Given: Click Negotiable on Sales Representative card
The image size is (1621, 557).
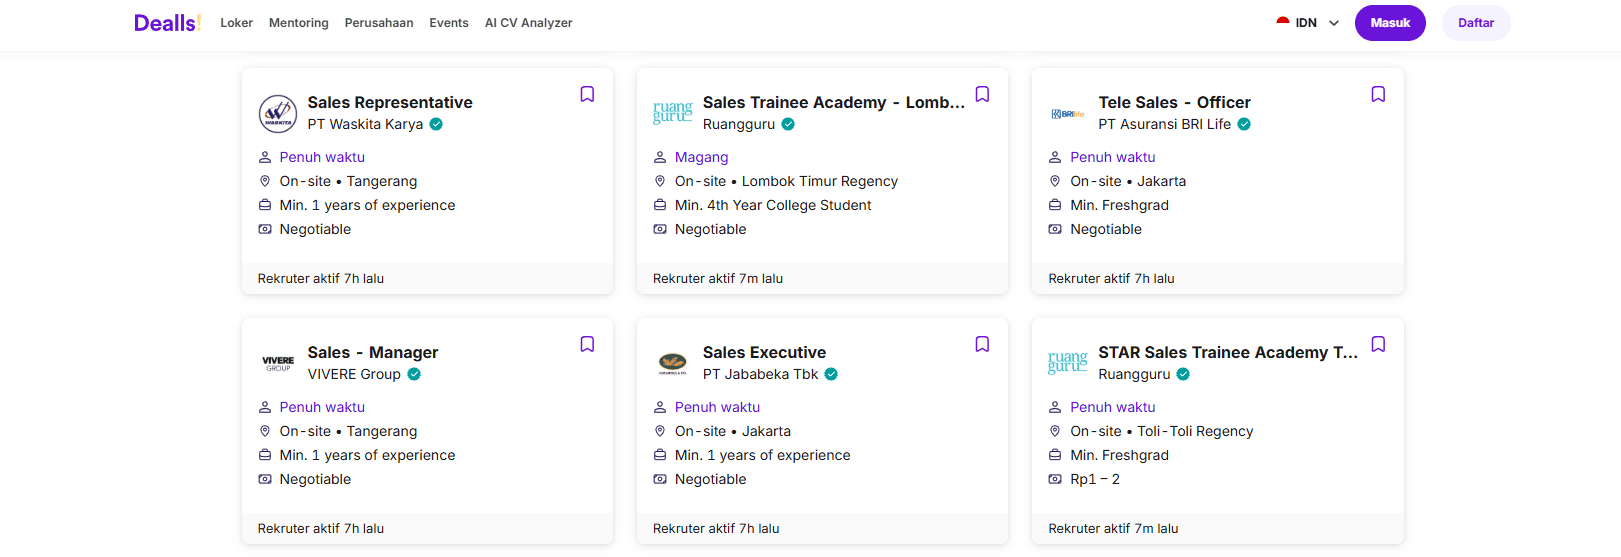Looking at the screenshot, I should [315, 229].
